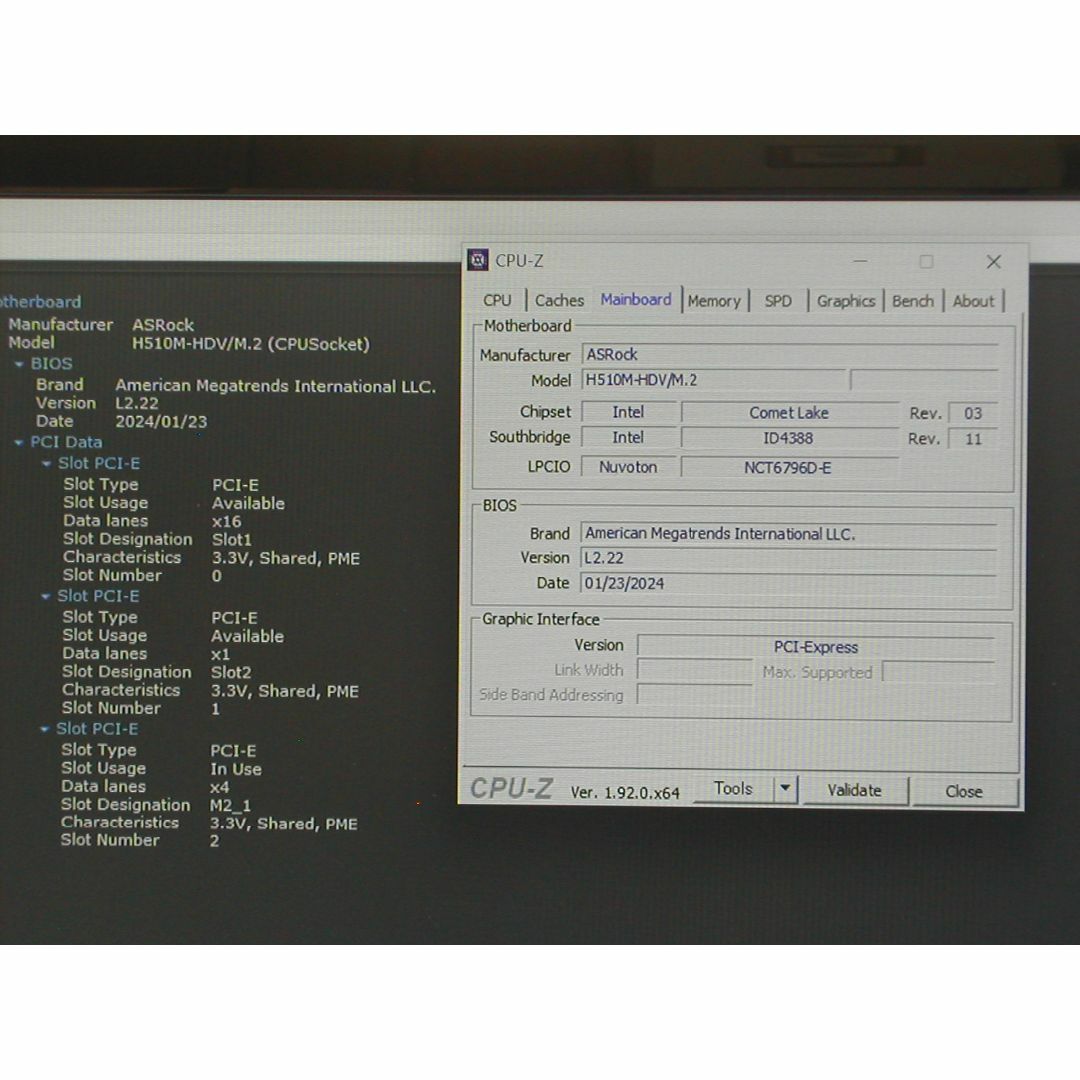
Task: Open the SPD tab
Action: click(778, 301)
